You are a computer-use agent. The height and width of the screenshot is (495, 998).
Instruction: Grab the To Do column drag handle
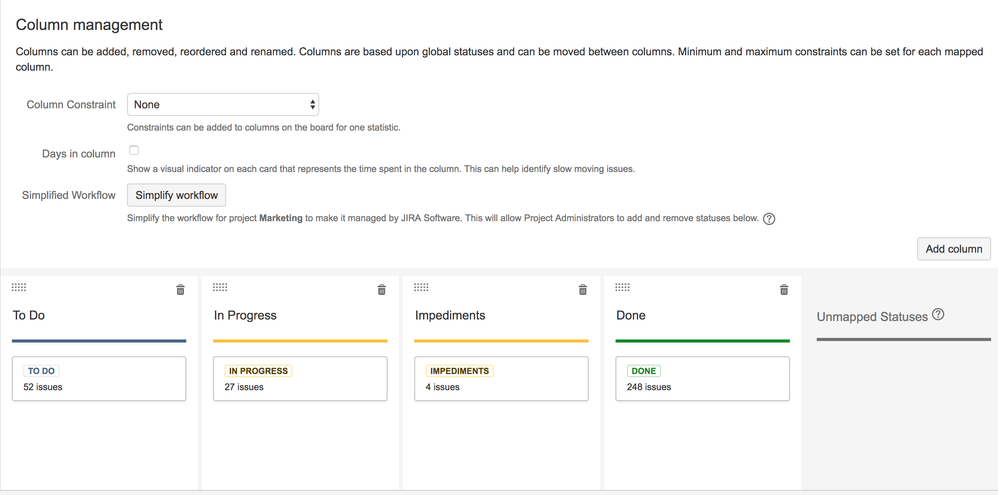click(x=19, y=288)
